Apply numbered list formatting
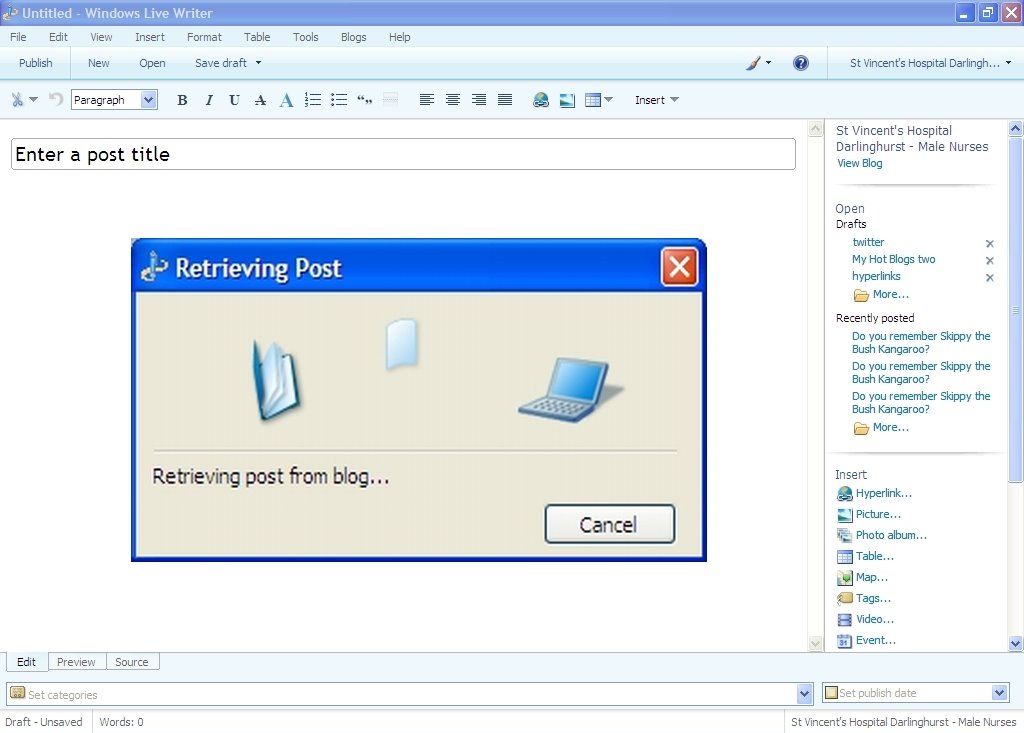Screen dimensions: 1024x733 [313, 100]
